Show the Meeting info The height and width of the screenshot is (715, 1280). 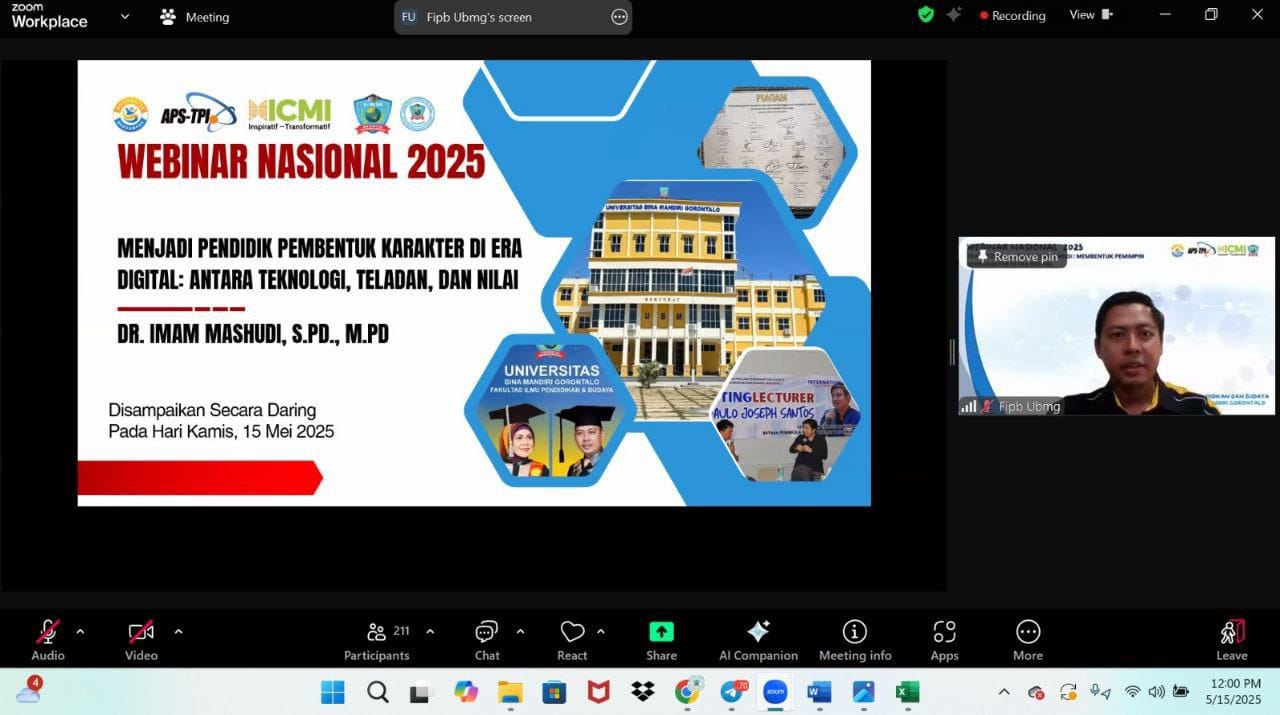(855, 638)
